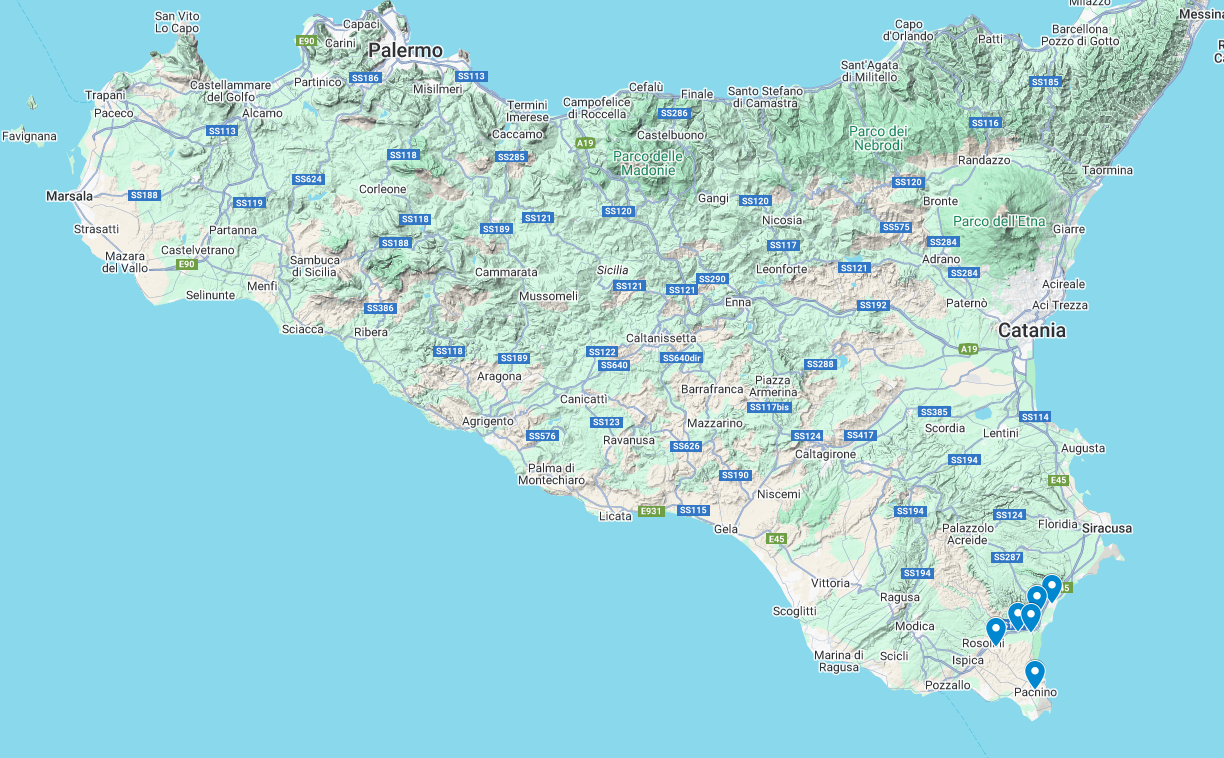The image size is (1224, 758).
Task: Click the Marsala town label
Action: point(69,196)
